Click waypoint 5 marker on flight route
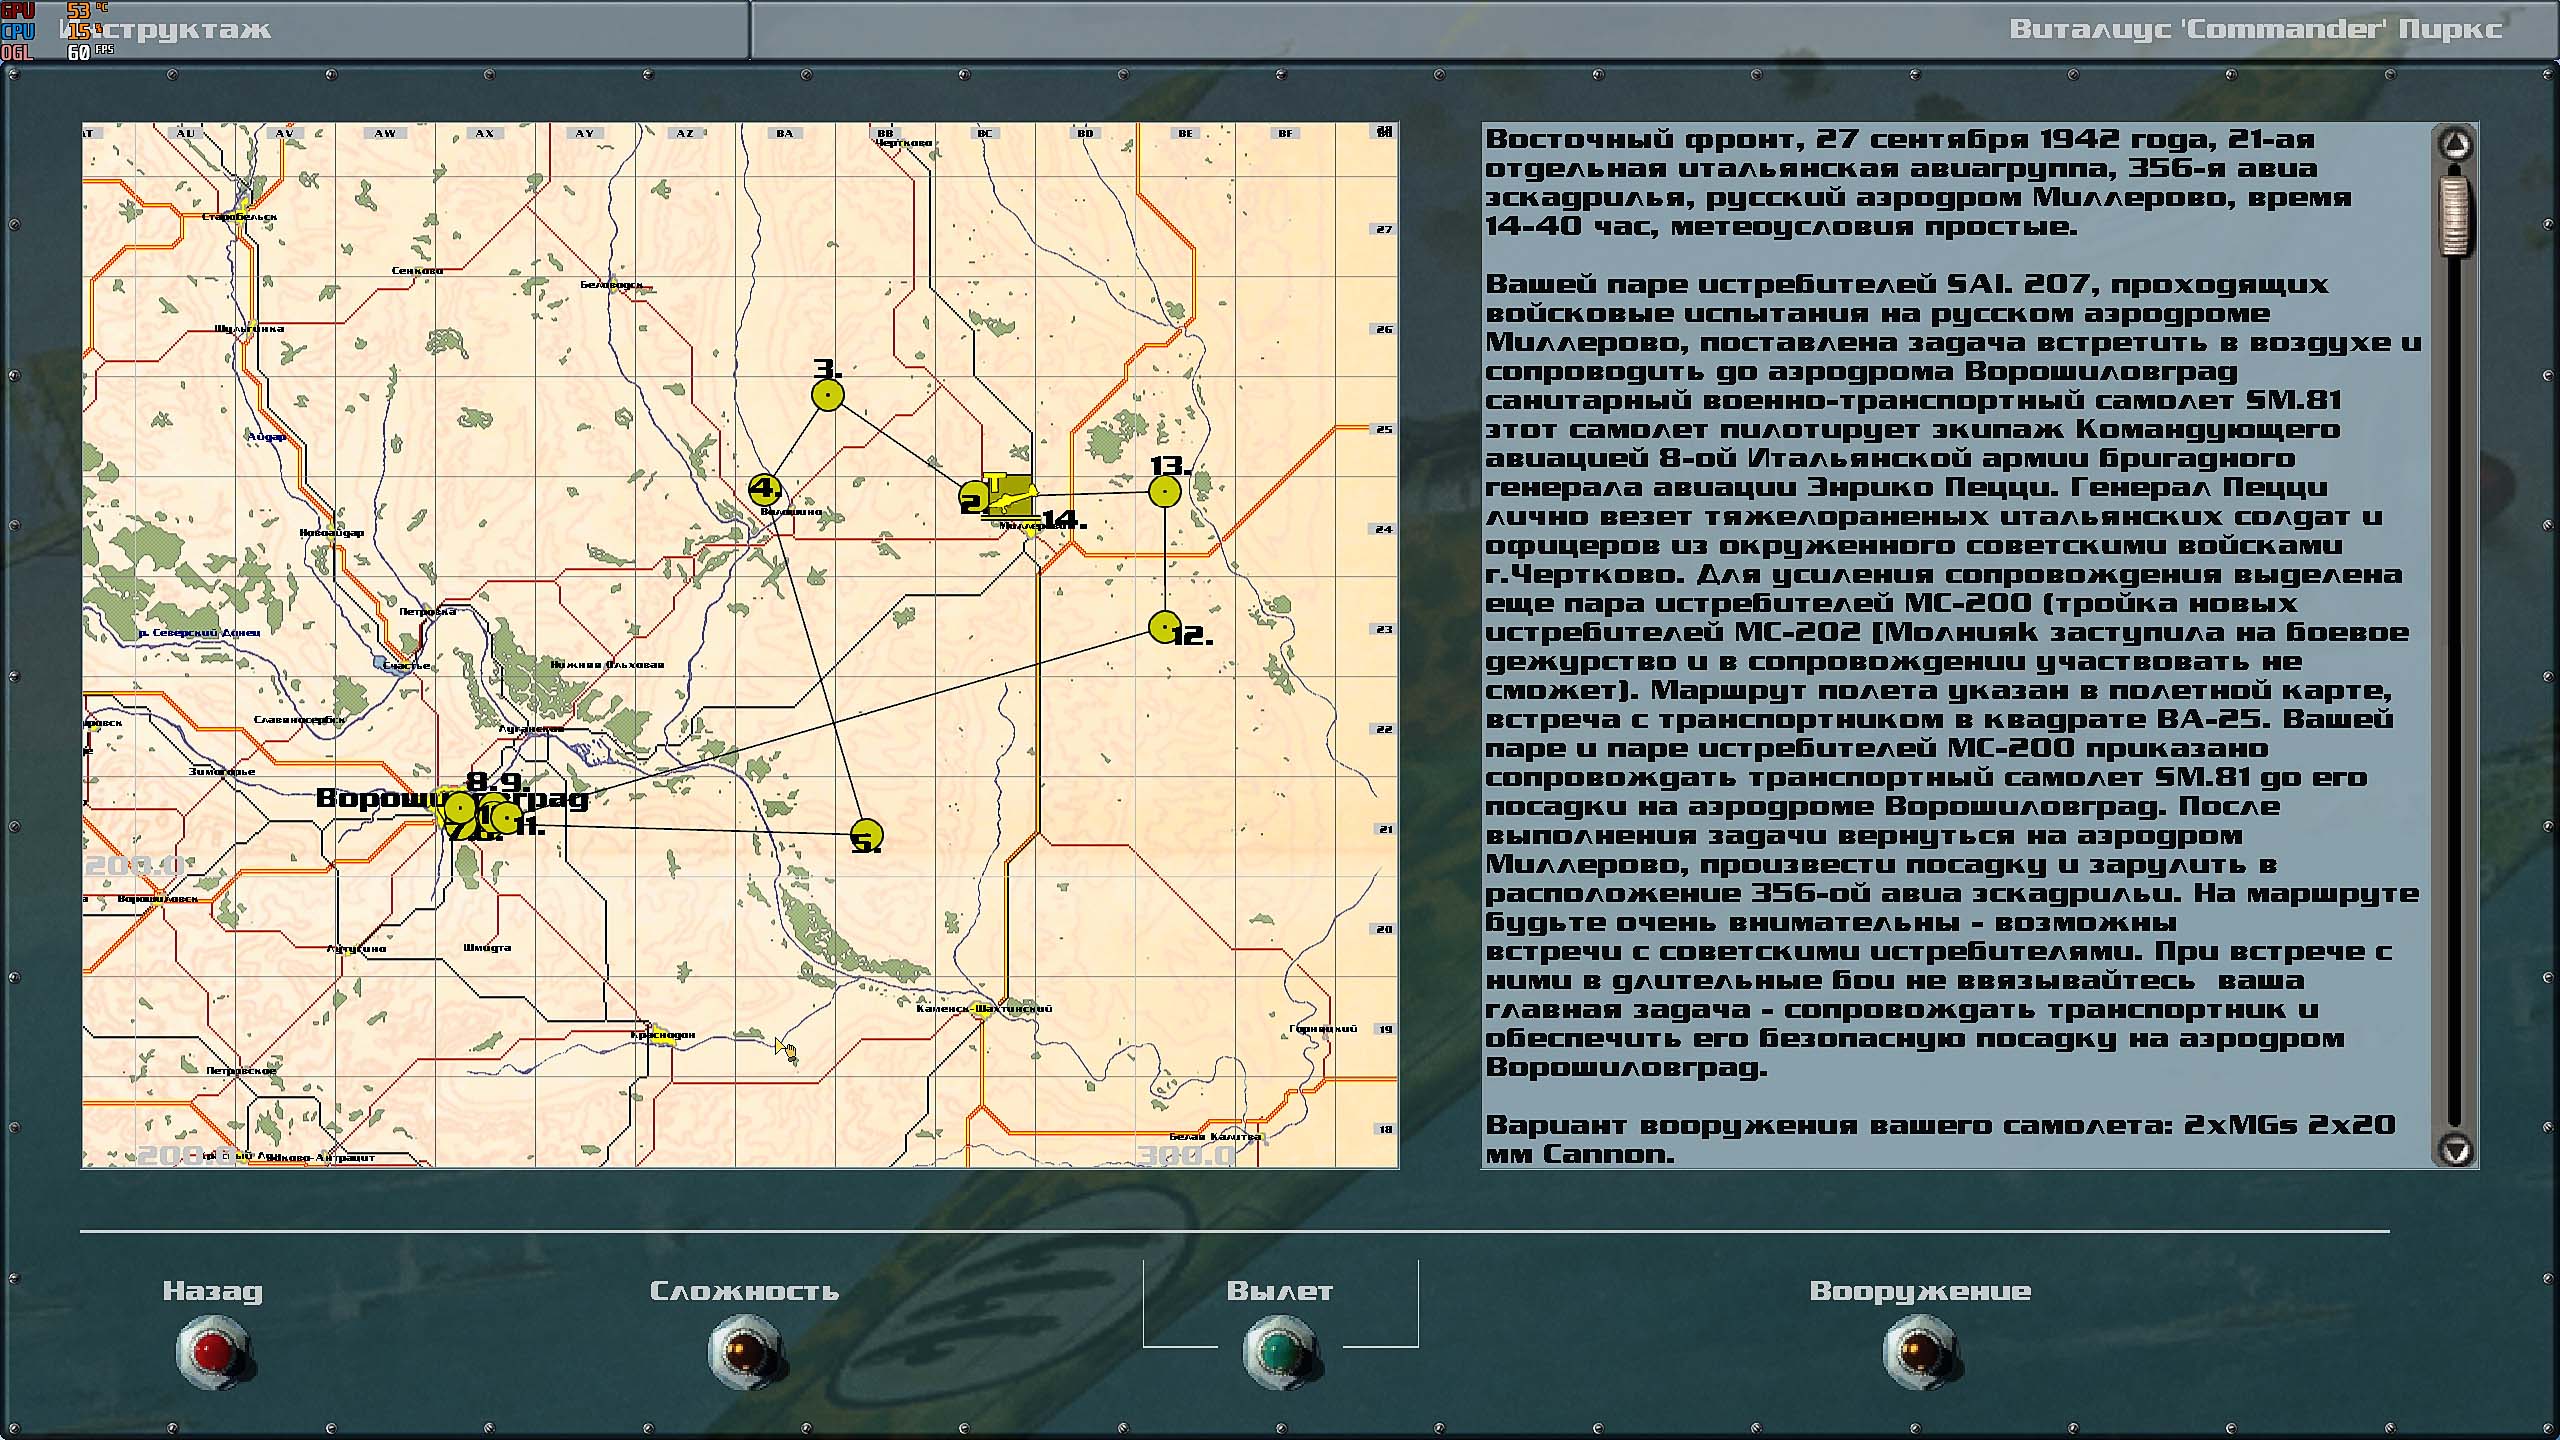This screenshot has width=2560, height=1440. tap(866, 834)
